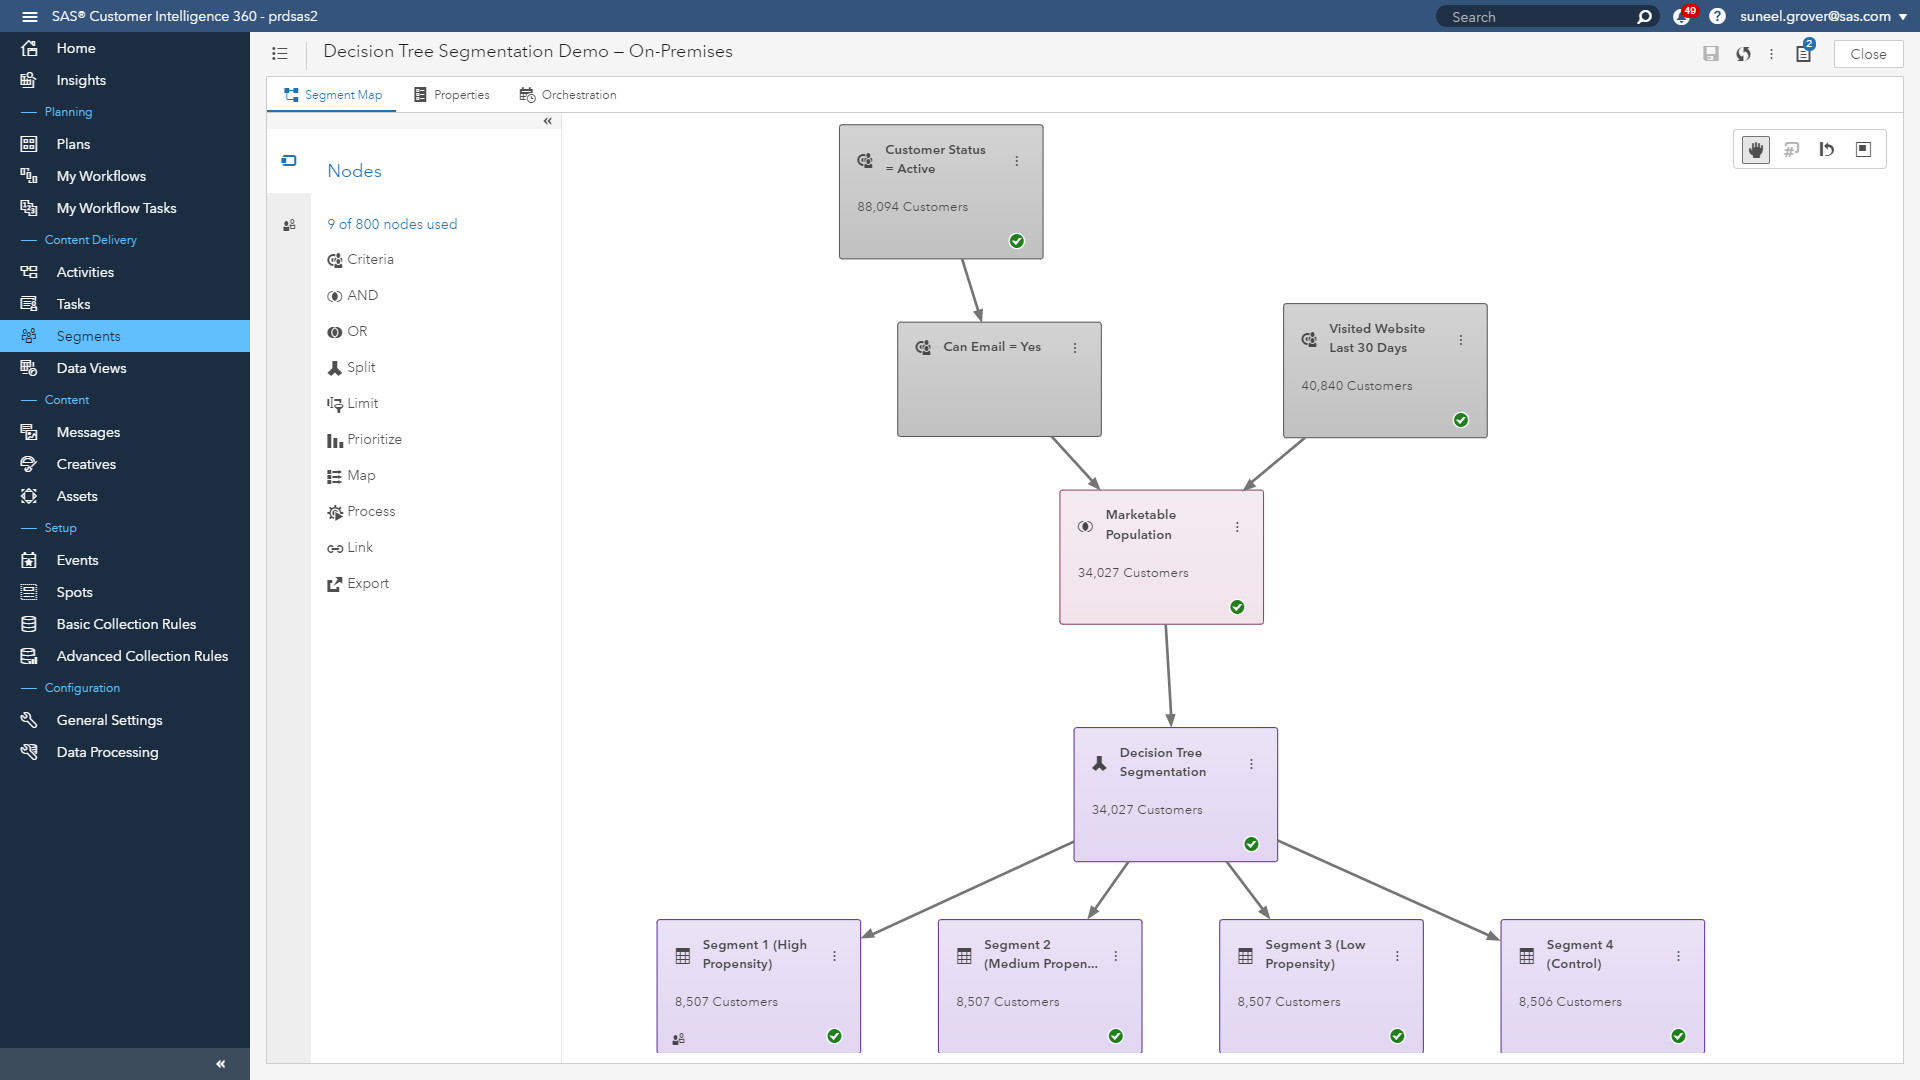
Task: Expand the Customer Status node options menu
Action: pyautogui.click(x=1017, y=161)
